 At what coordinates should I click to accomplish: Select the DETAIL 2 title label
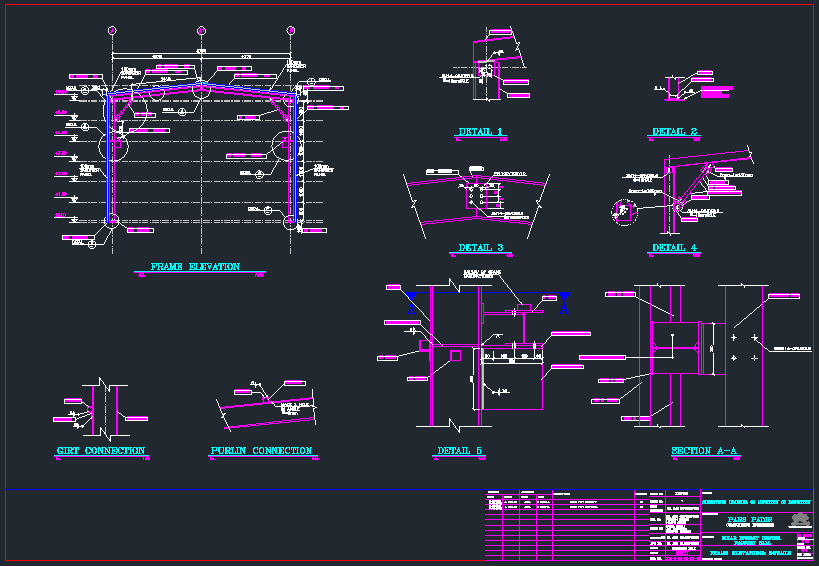(x=675, y=132)
